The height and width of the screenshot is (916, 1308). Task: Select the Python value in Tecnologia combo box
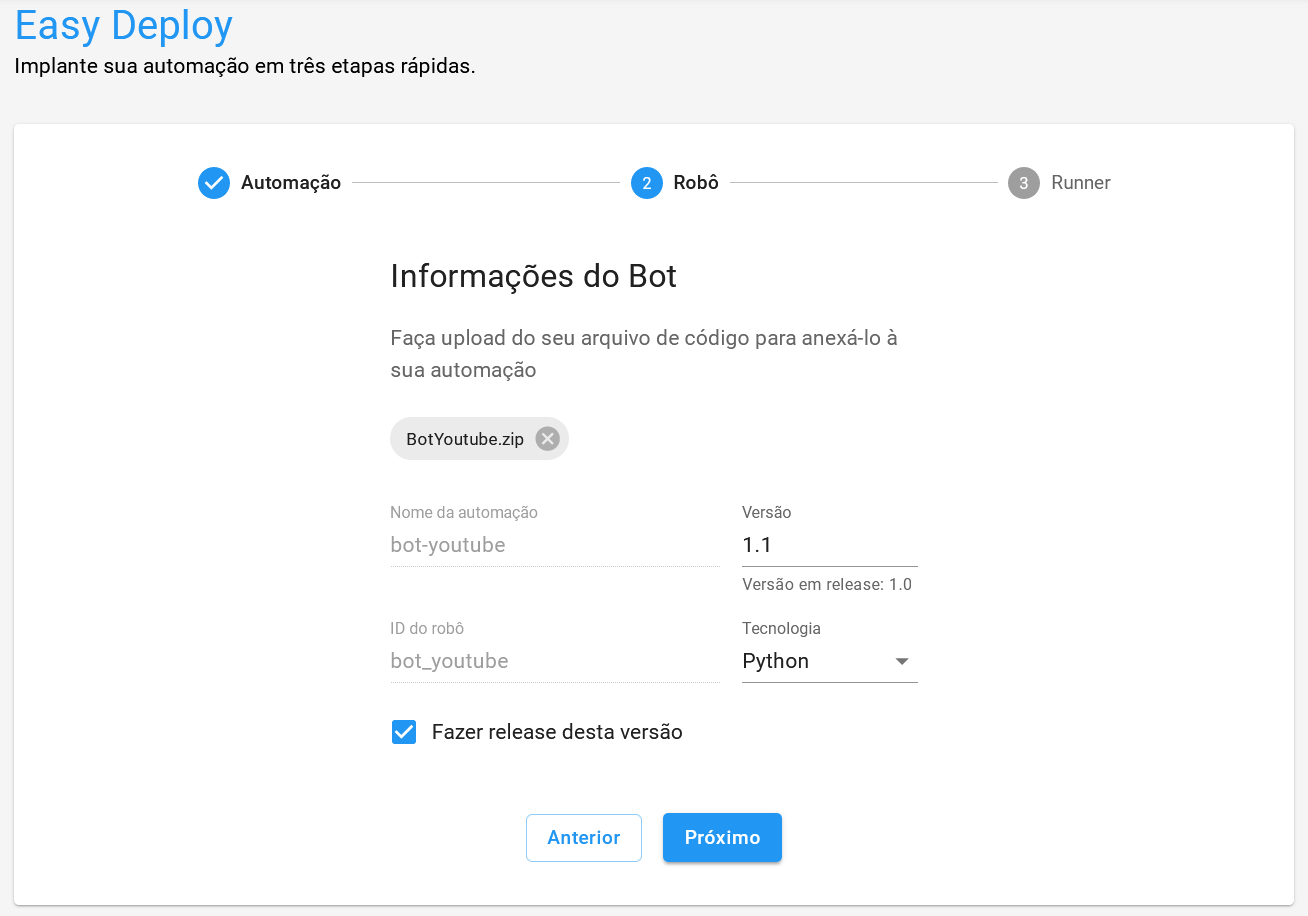[x=776, y=661]
